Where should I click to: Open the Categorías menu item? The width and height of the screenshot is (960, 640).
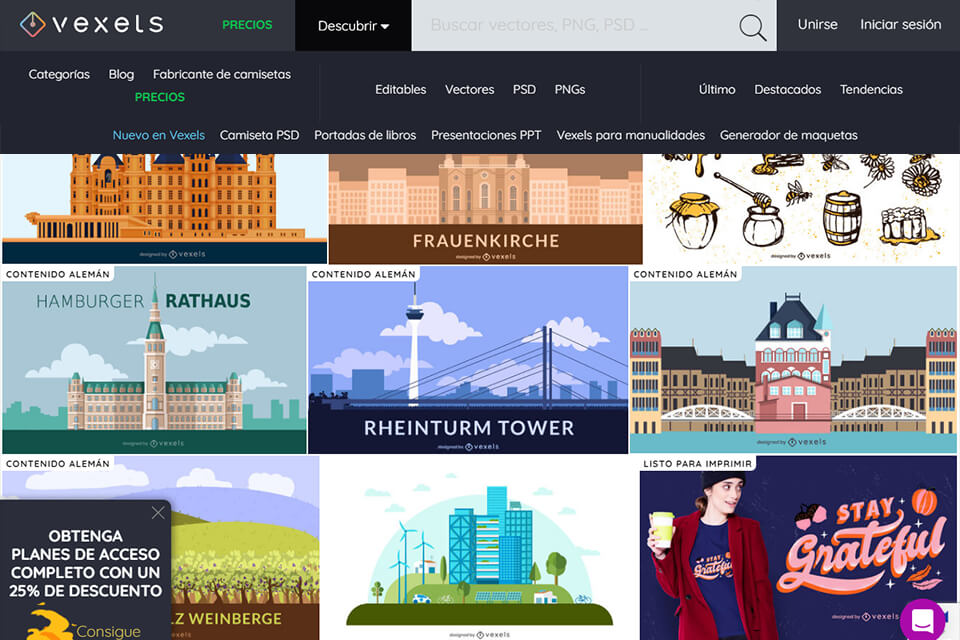(59, 74)
